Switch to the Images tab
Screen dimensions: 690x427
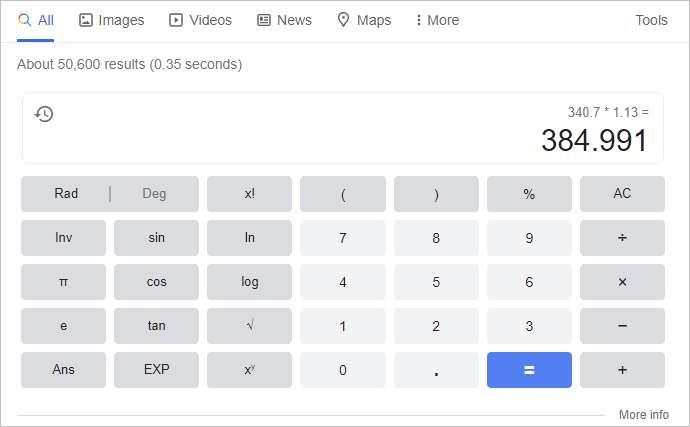point(111,20)
